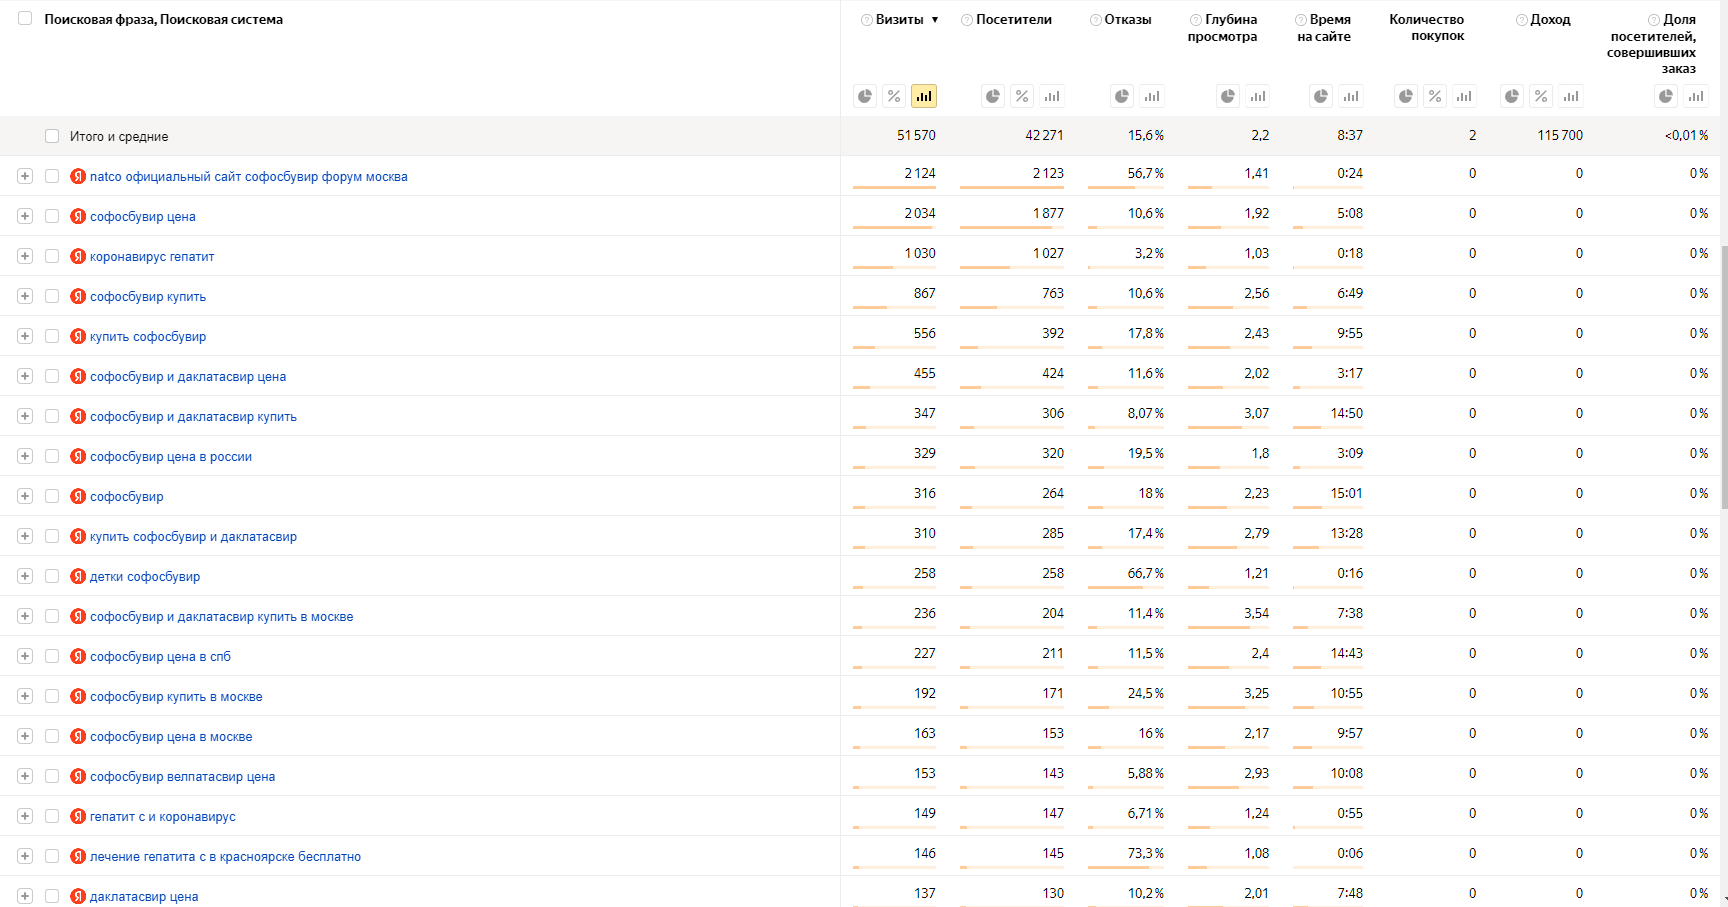Select bar chart icon under Отказы column

(1152, 96)
